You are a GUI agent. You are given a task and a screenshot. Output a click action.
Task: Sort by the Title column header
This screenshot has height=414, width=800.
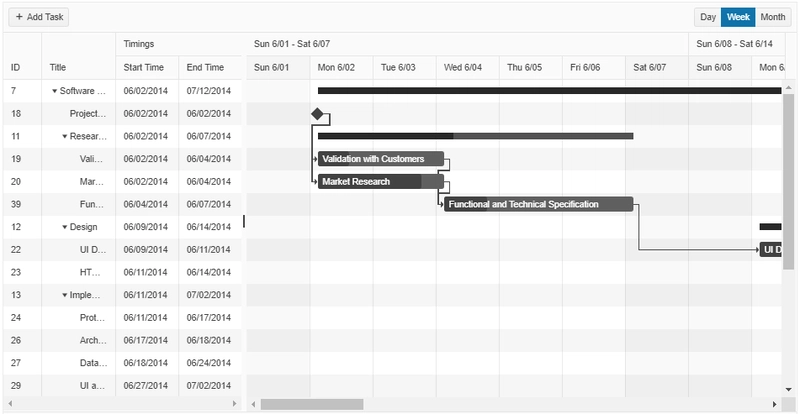pyautogui.click(x=79, y=56)
